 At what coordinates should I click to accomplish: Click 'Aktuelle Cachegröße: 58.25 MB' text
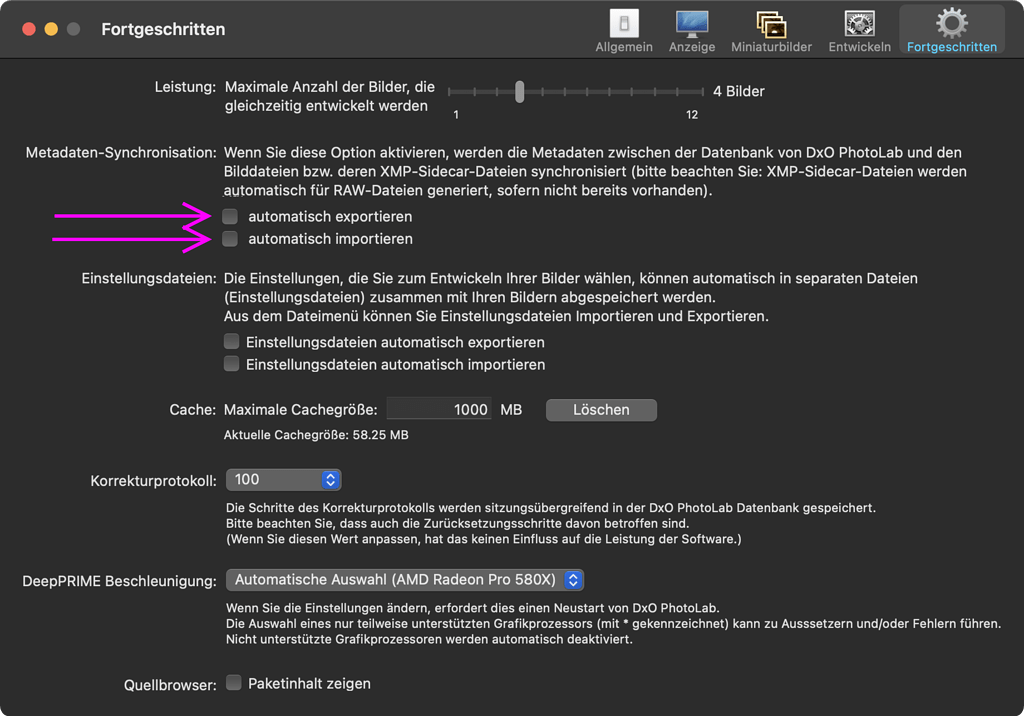[316, 435]
